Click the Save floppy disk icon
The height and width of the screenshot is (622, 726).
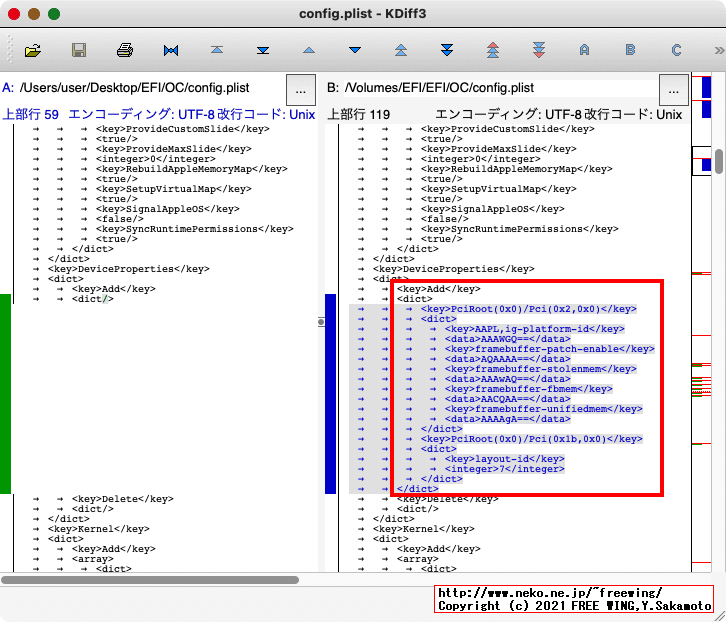click(x=79, y=50)
